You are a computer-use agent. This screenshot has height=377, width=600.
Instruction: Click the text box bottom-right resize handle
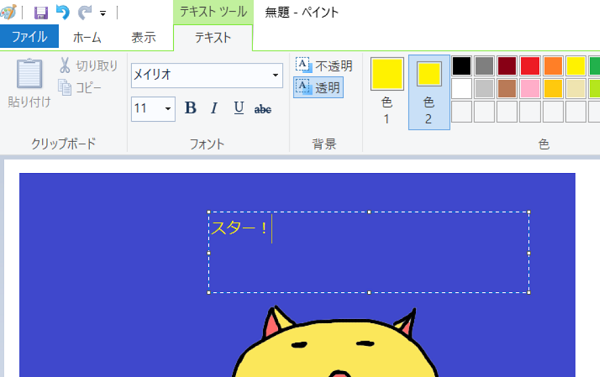click(529, 292)
